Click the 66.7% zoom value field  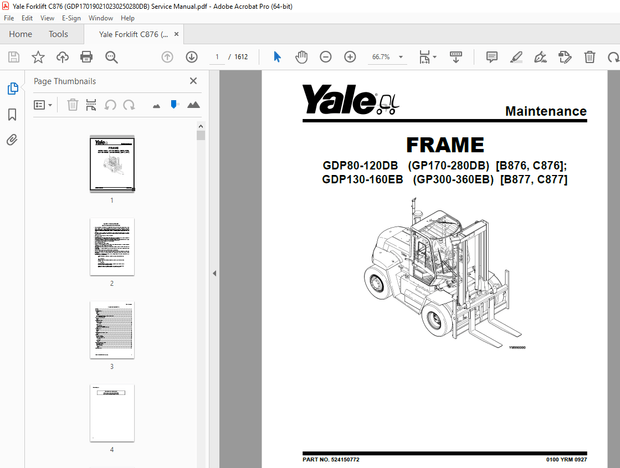coord(381,57)
